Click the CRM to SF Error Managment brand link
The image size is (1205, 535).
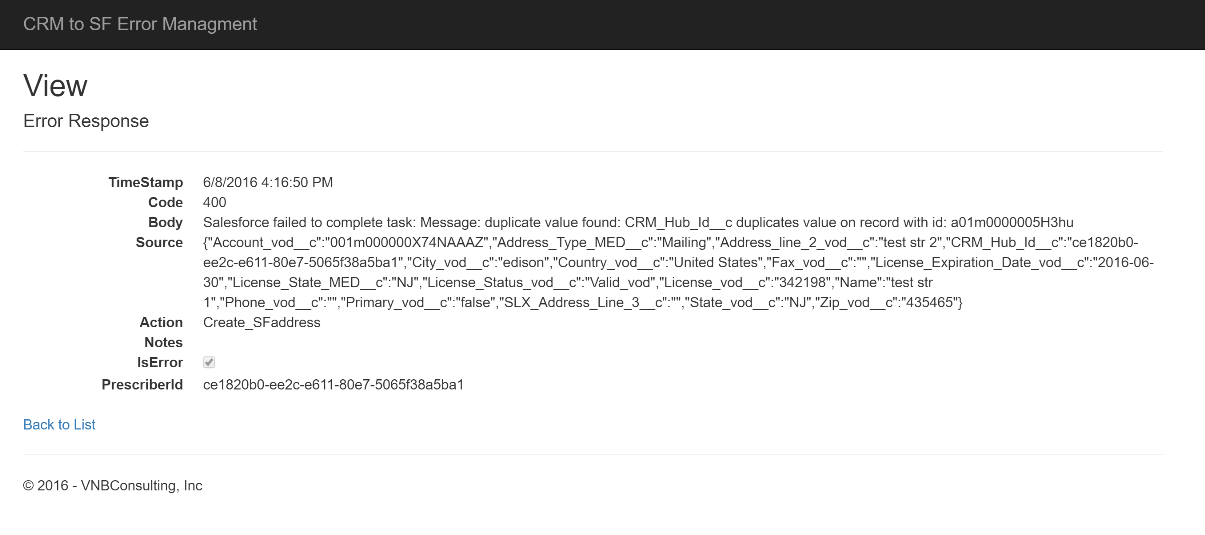point(140,24)
